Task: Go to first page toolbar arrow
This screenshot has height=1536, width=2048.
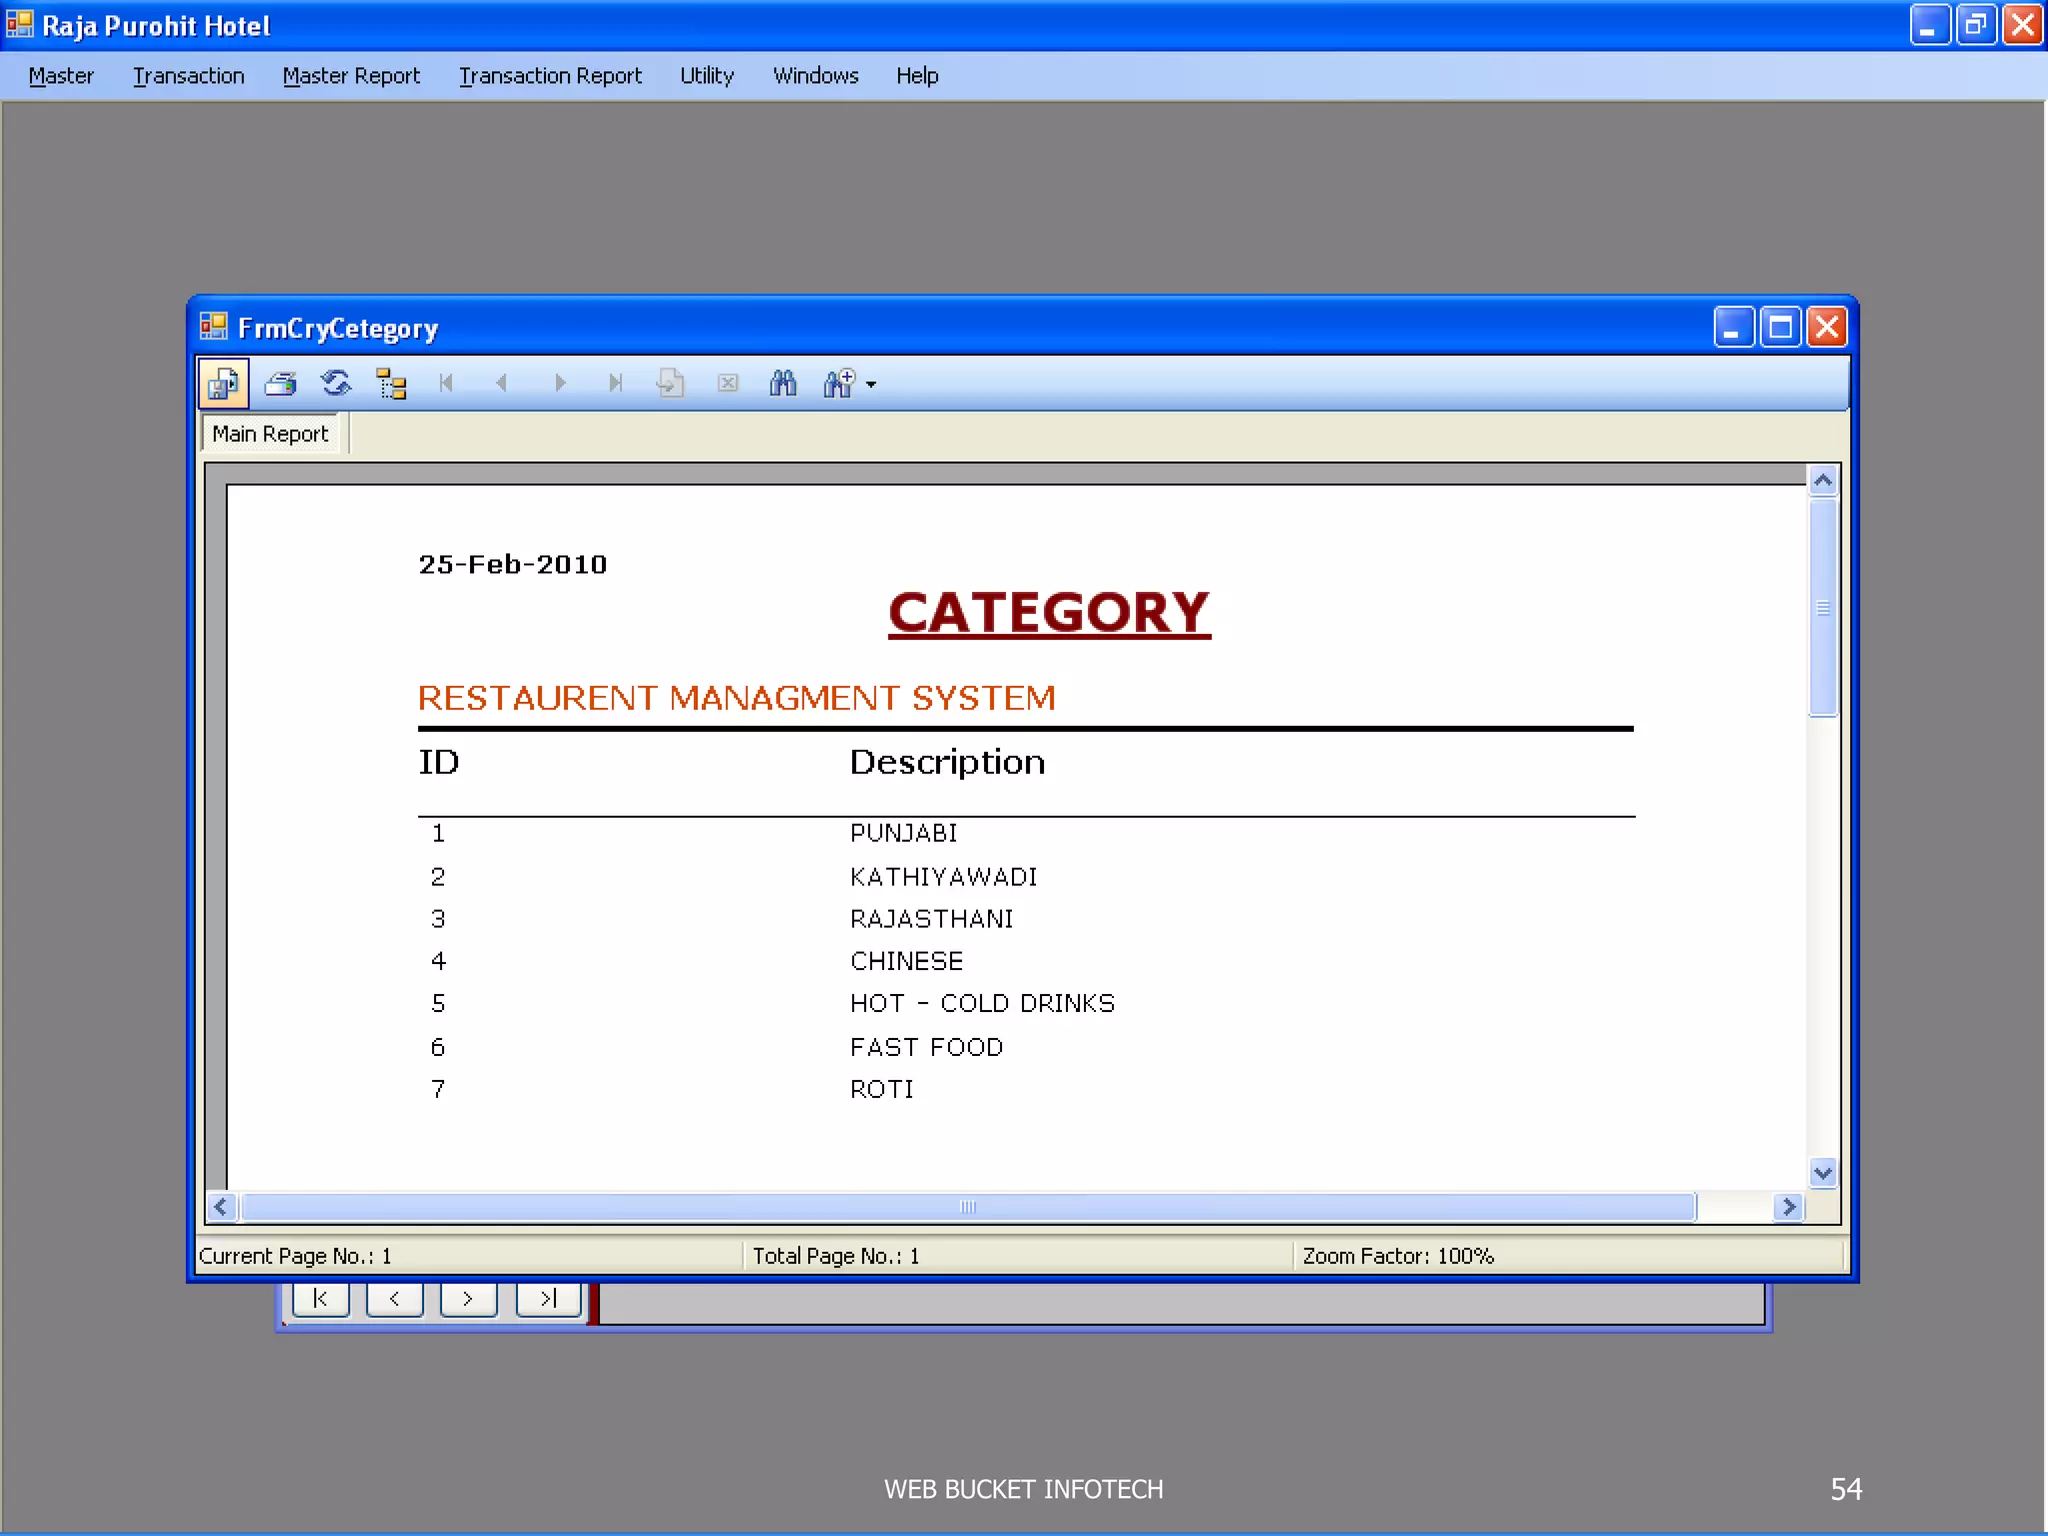Action: 446,383
